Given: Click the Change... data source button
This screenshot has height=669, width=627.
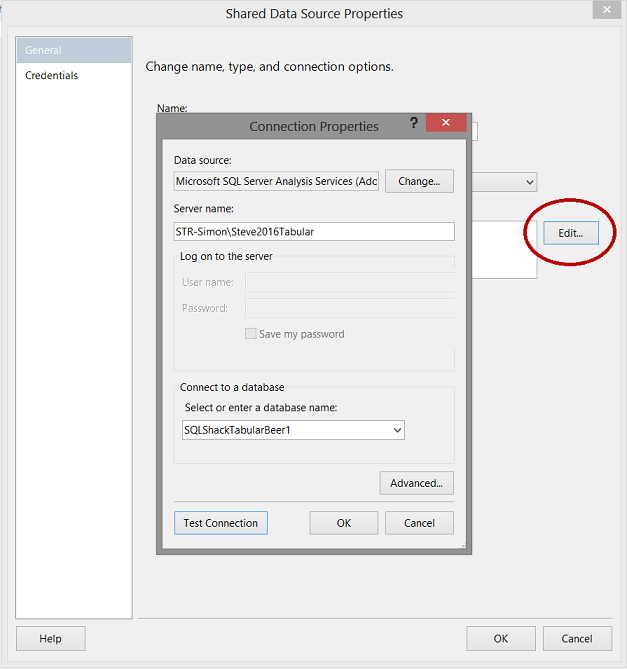Looking at the screenshot, I should pos(419,181).
